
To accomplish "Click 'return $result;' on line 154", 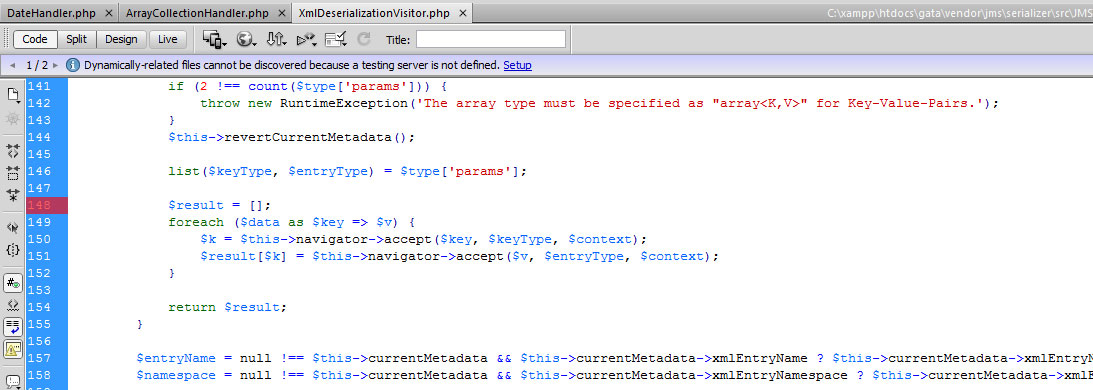I will [228, 308].
